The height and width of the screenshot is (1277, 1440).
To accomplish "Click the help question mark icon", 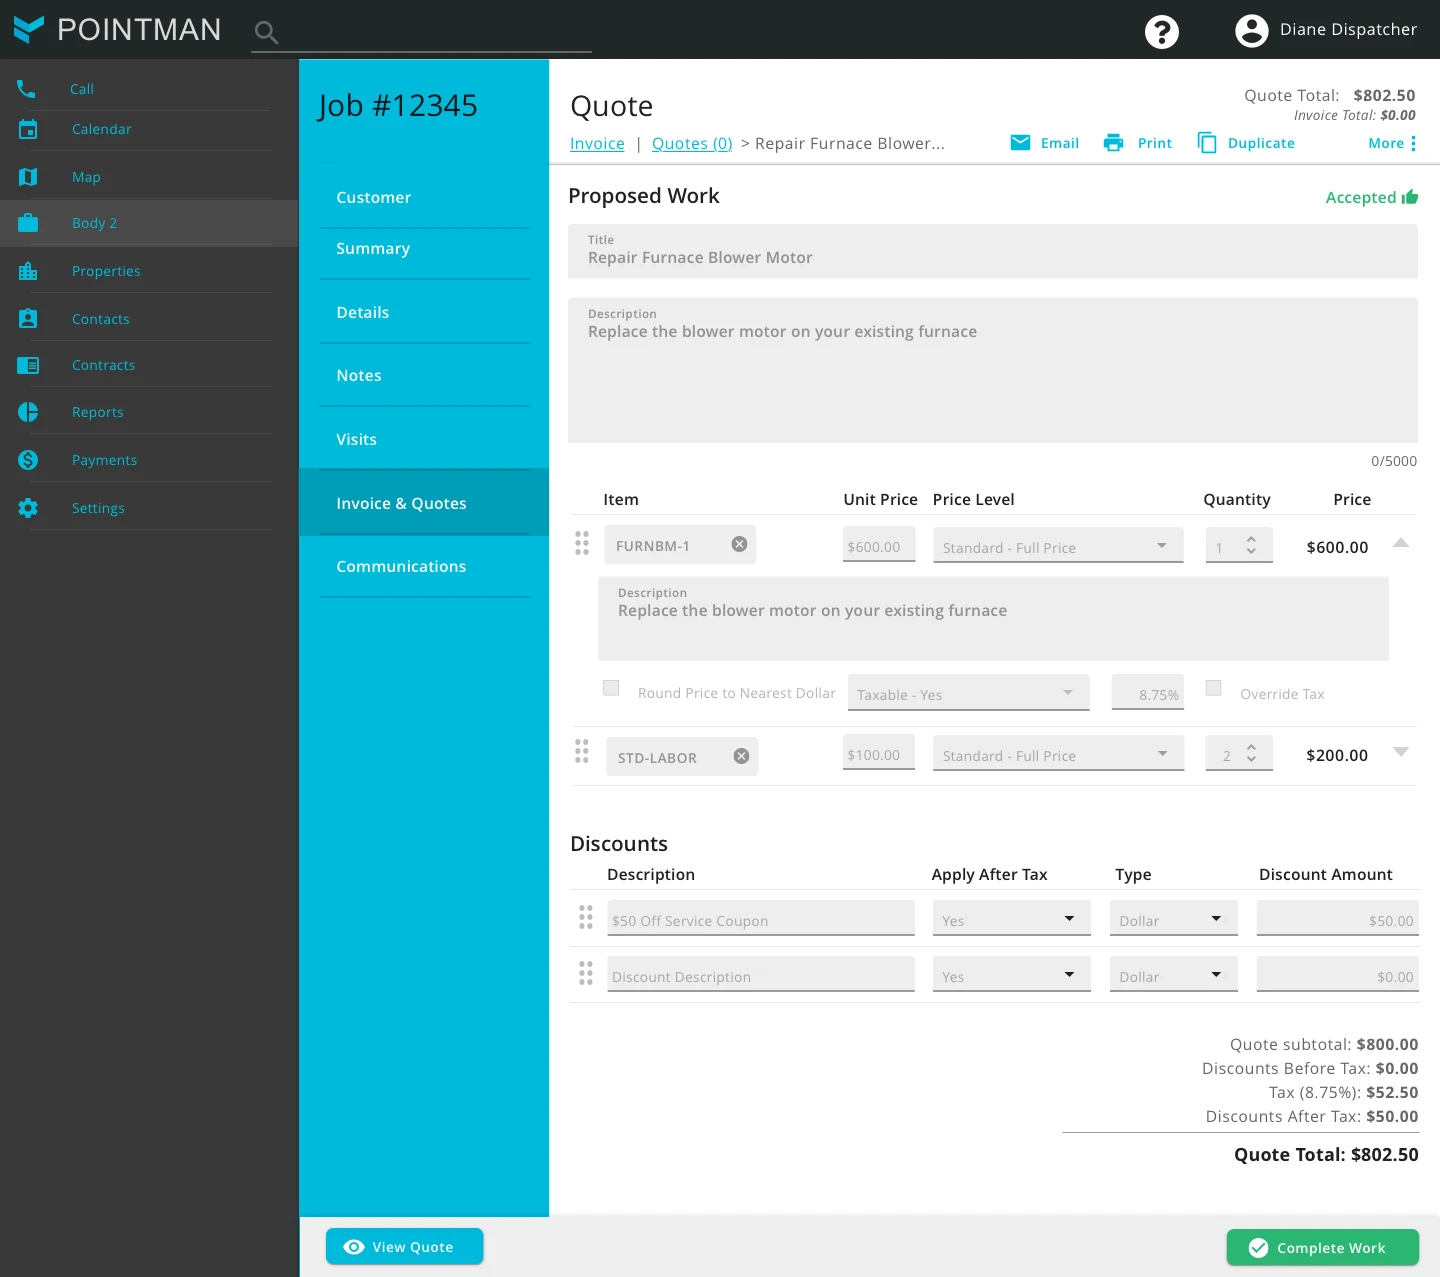I will pyautogui.click(x=1161, y=32).
